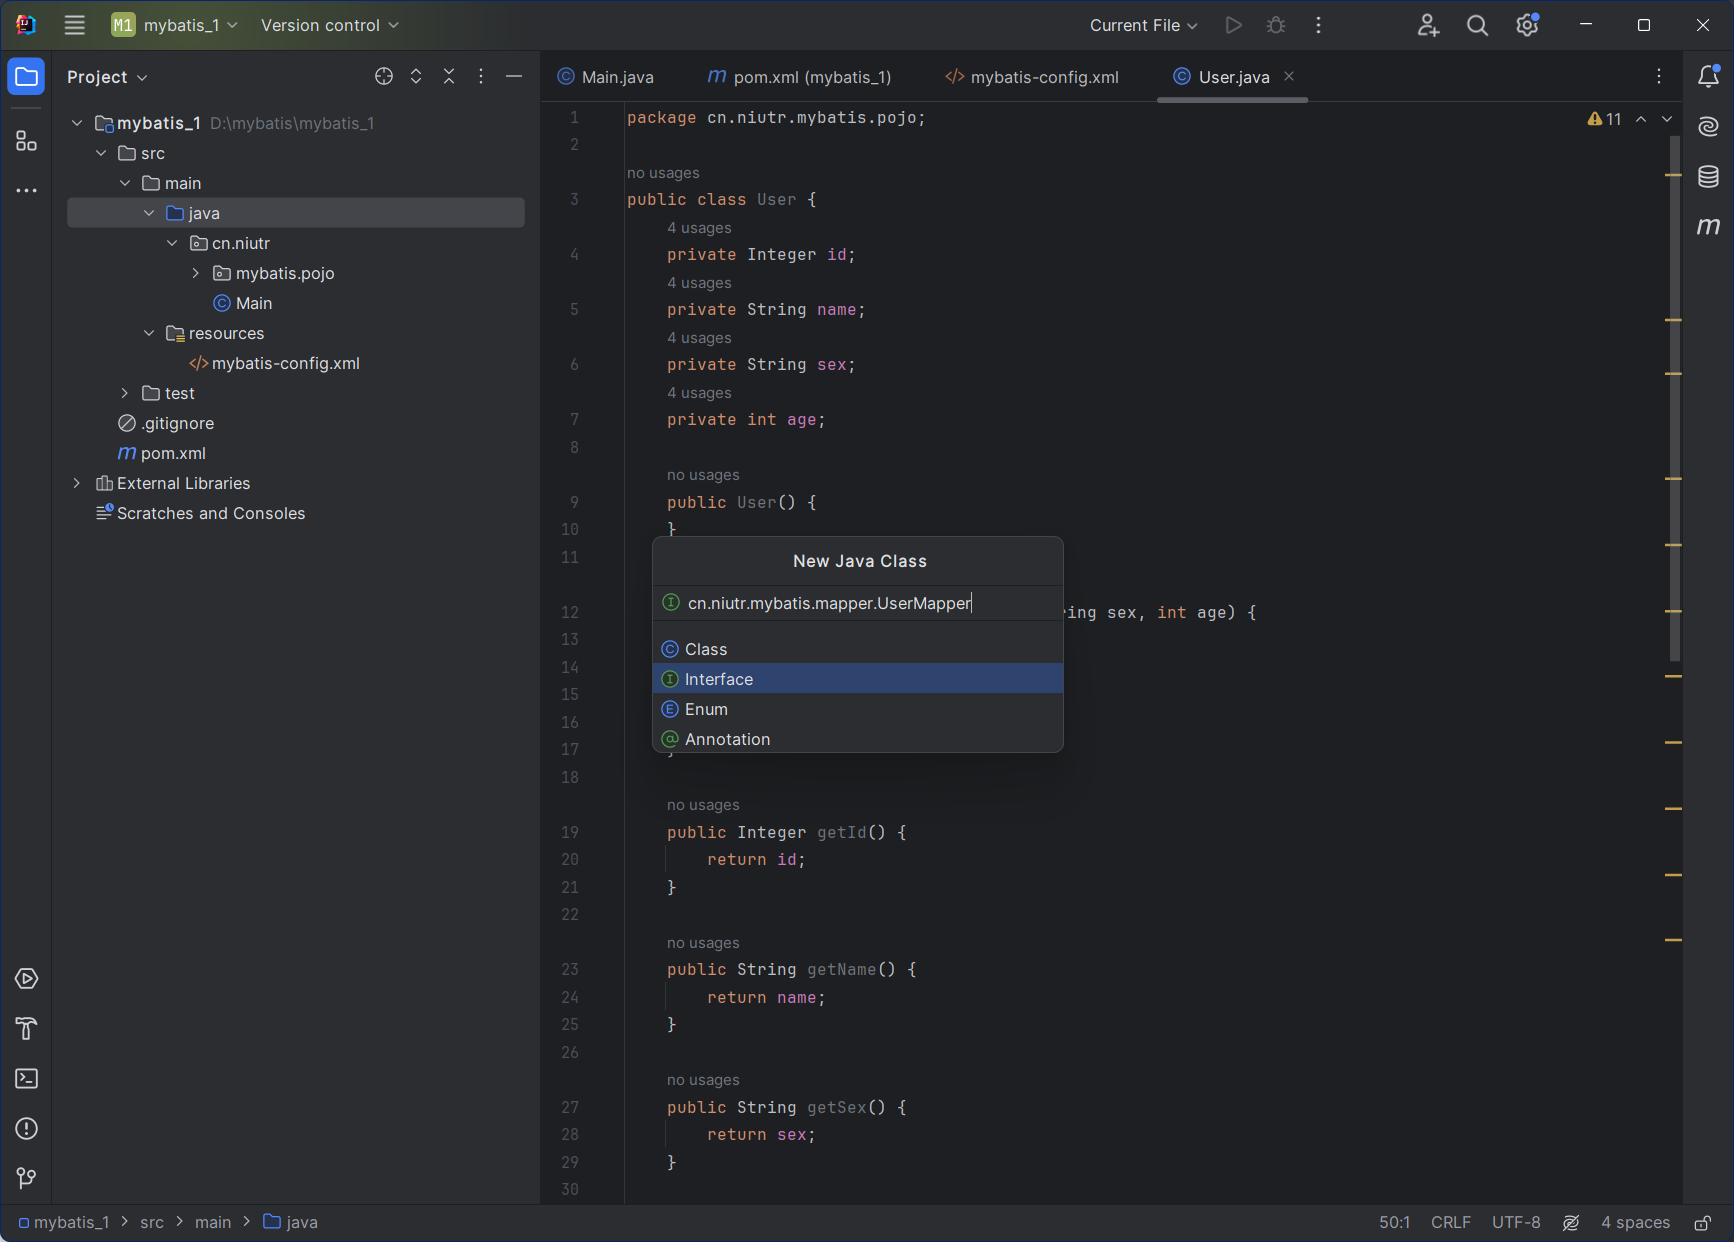
Task: Open the Current File run configuration dropdown
Action: (1143, 25)
